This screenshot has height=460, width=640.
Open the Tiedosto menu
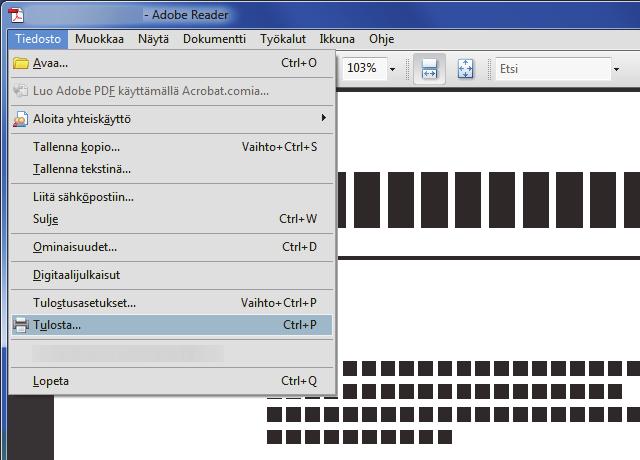(x=38, y=39)
